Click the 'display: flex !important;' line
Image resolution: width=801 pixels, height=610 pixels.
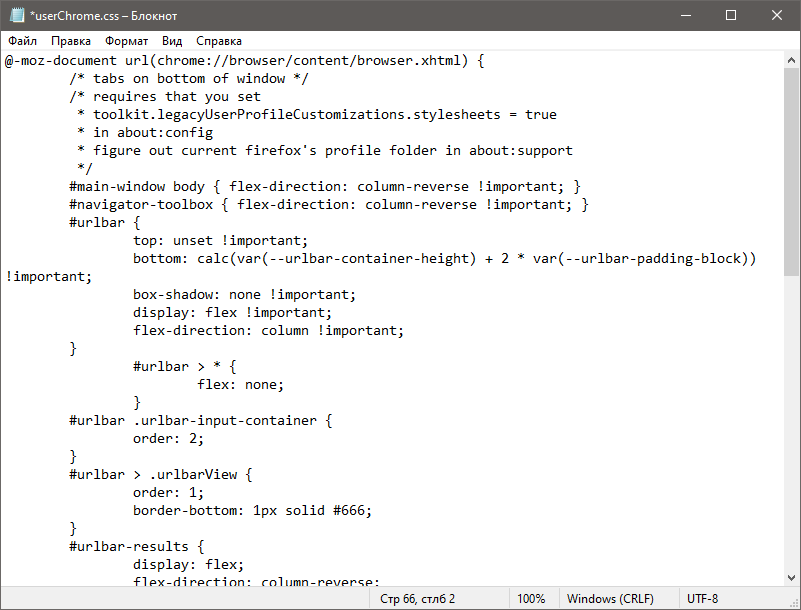(x=232, y=312)
